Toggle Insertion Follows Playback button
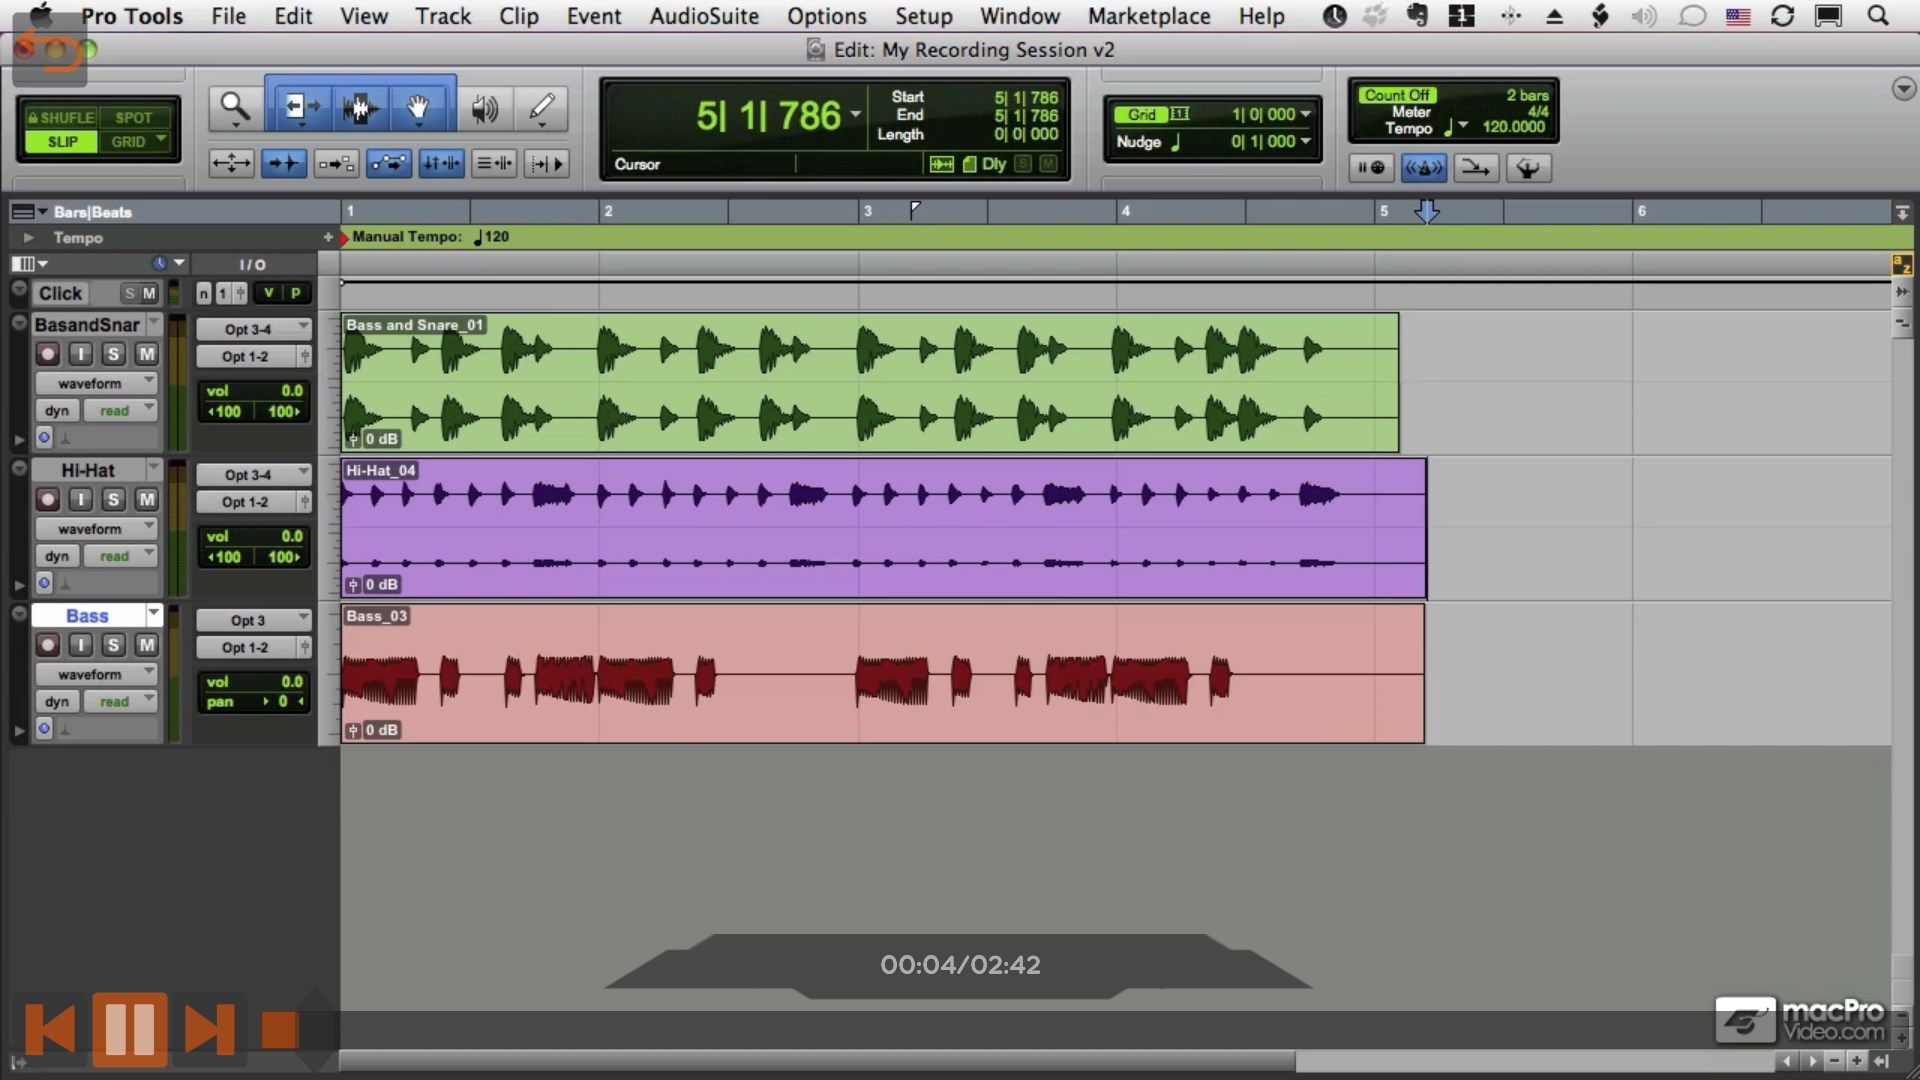This screenshot has height=1080, width=1920. pyautogui.click(x=546, y=163)
